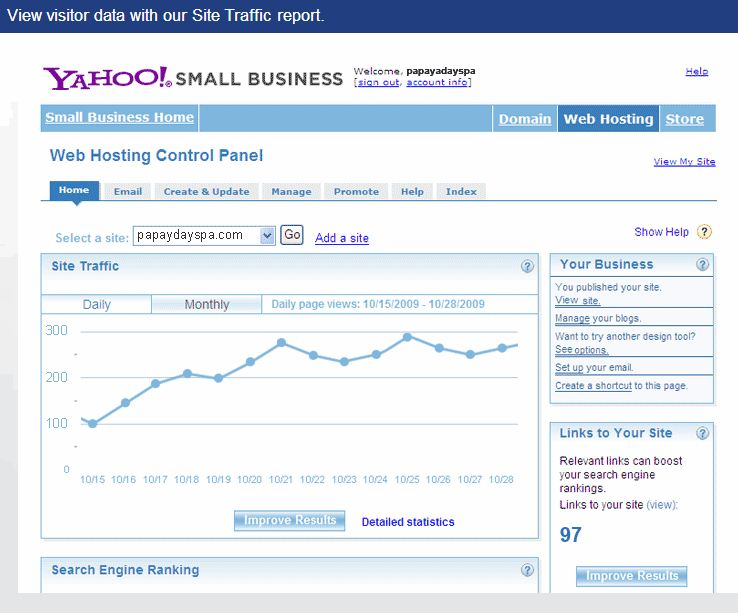Click the View site link

click(578, 300)
